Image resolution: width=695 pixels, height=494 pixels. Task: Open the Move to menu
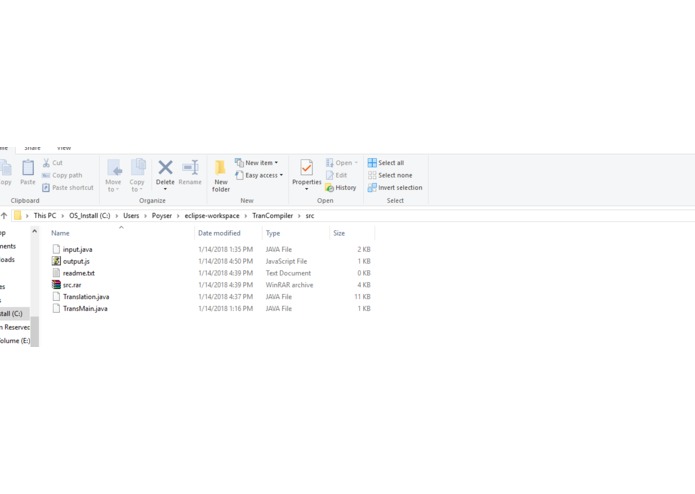coord(113,175)
